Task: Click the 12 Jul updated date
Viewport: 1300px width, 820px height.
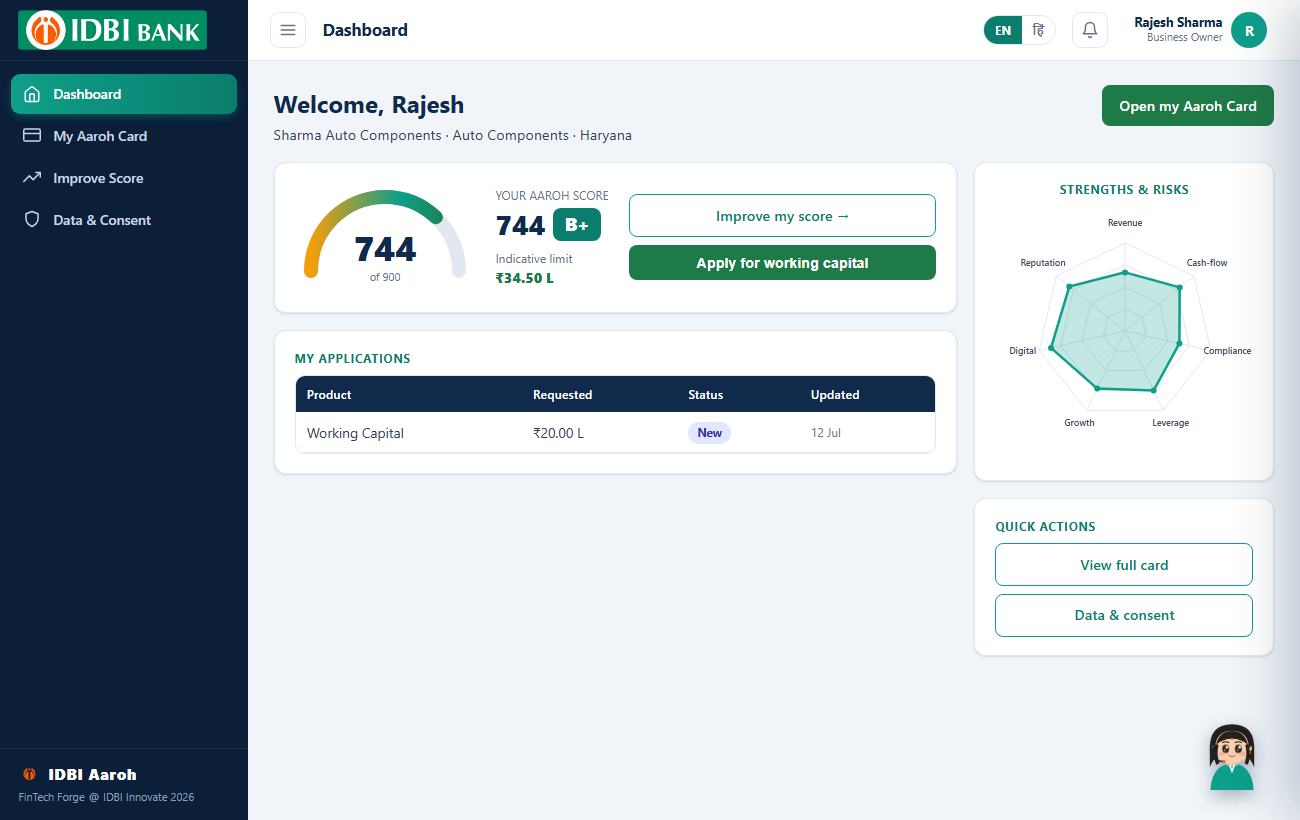Action: tap(826, 433)
